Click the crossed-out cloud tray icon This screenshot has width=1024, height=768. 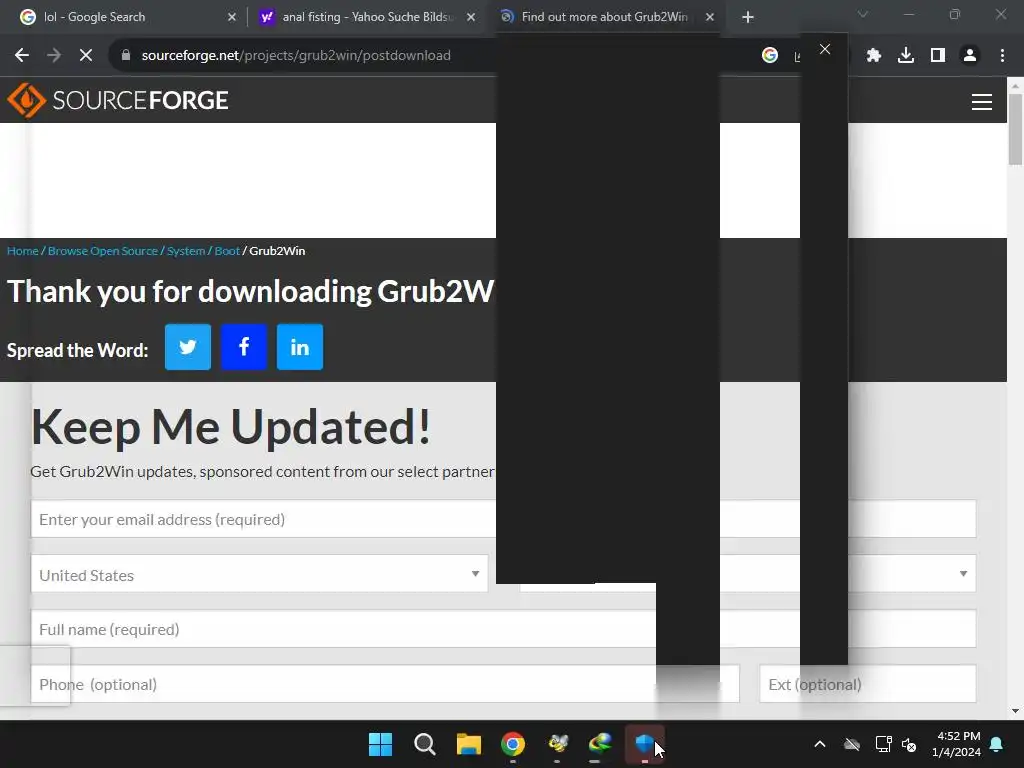(x=852, y=744)
